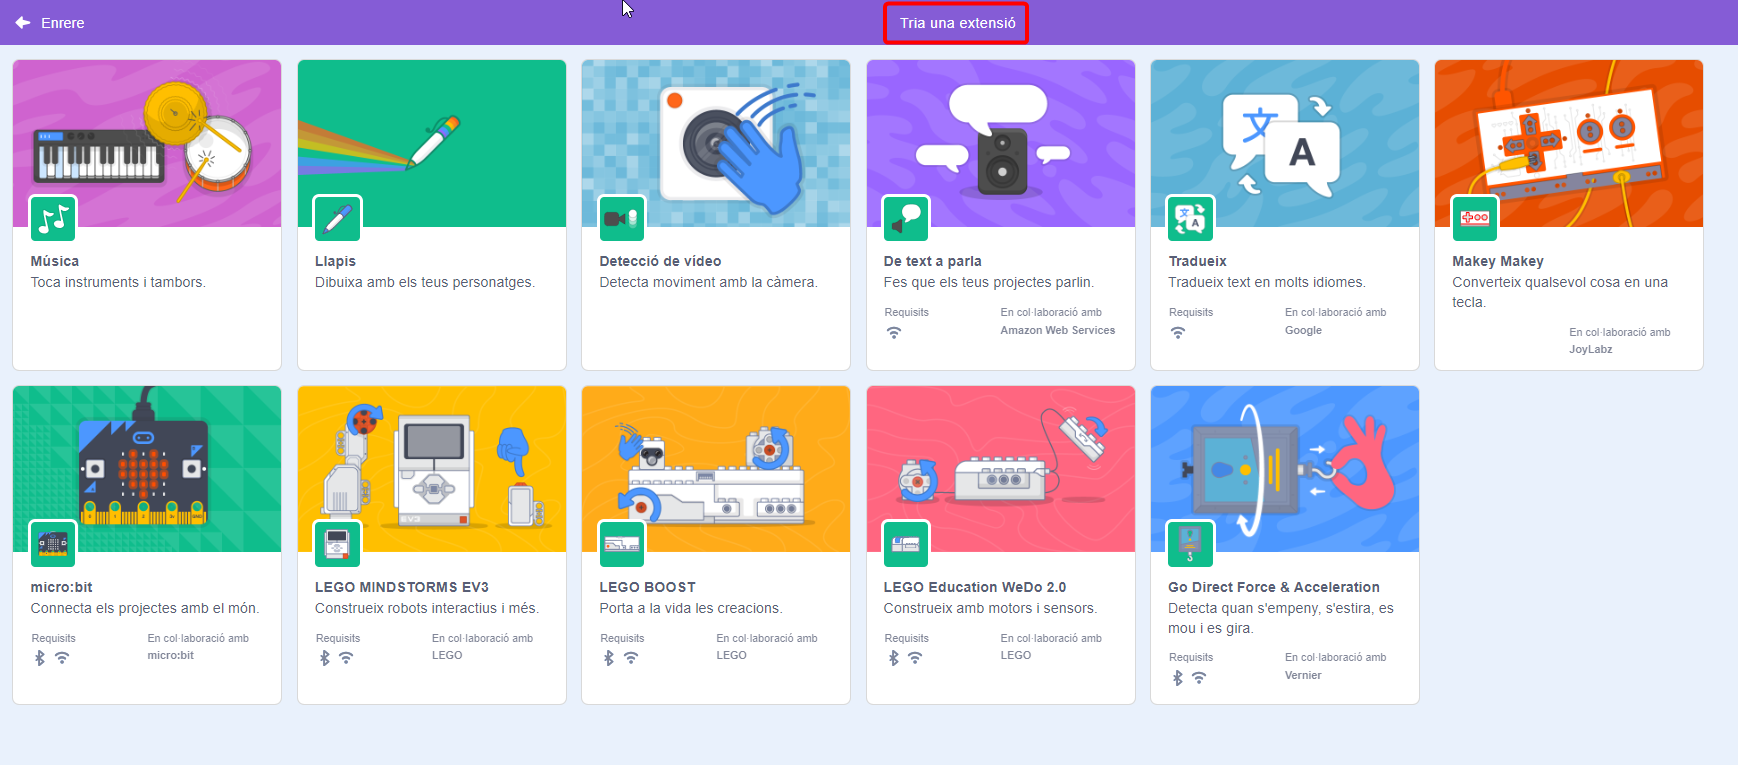Click the Tradueix translate icon
Screen dimensions: 1738x765
1190,219
